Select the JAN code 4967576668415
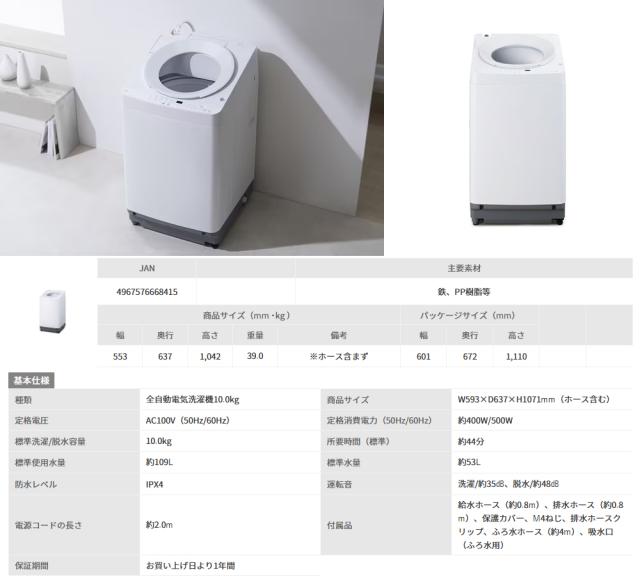 tap(147, 292)
